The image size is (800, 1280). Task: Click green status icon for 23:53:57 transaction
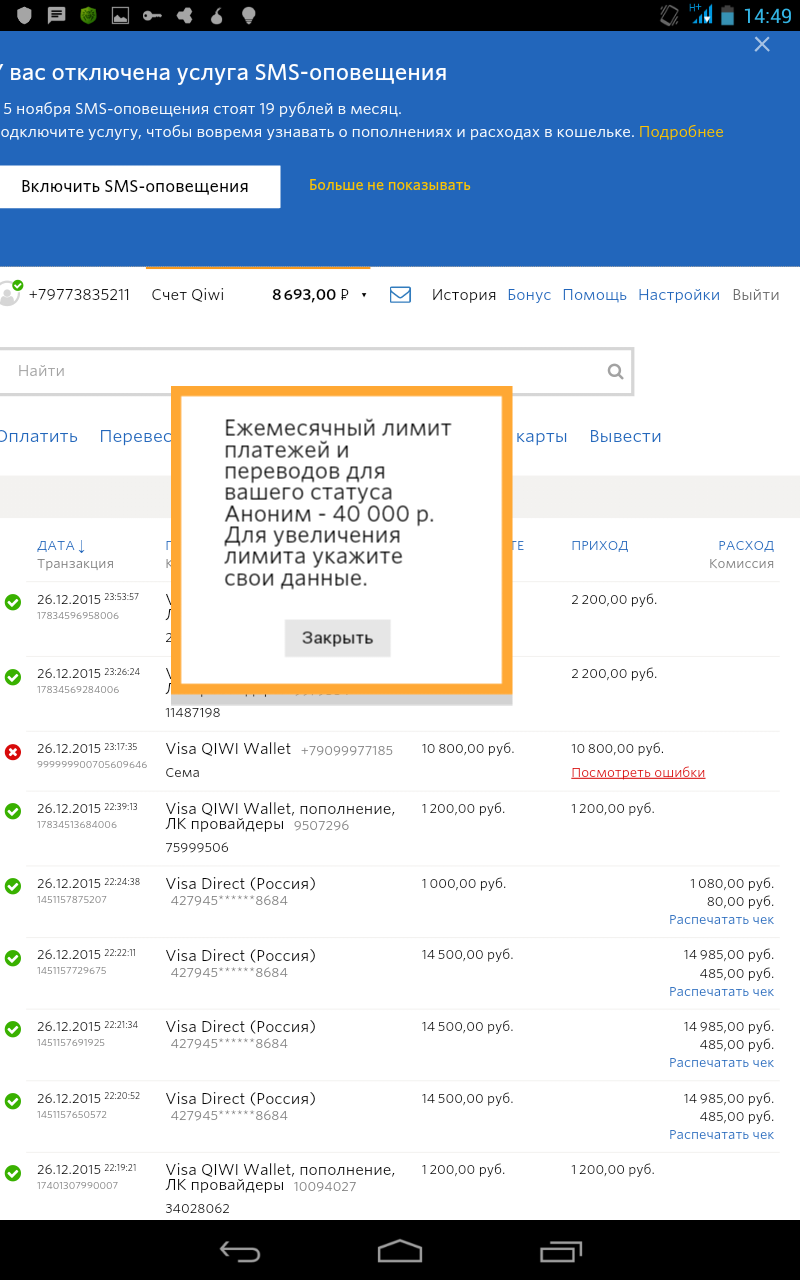(x=13, y=602)
